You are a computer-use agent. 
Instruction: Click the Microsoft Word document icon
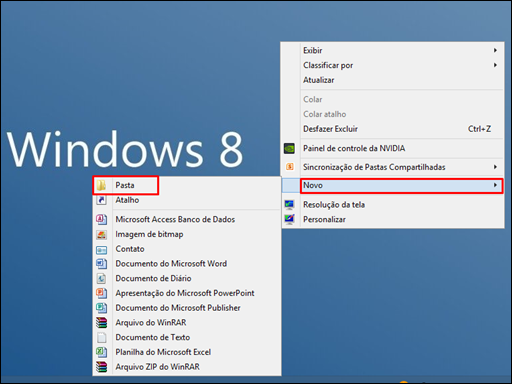101,264
